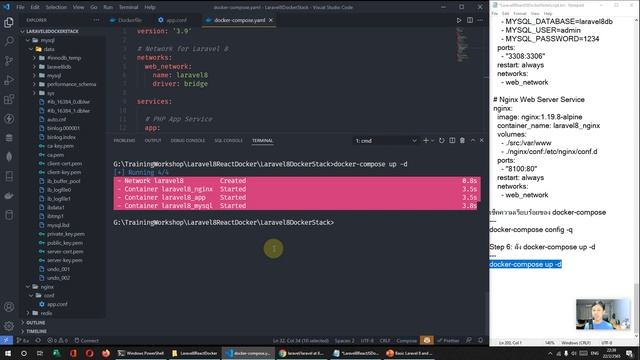Open the lightning bolt extension icon in activity bar
The width and height of the screenshot is (640, 360).
coord(9,119)
